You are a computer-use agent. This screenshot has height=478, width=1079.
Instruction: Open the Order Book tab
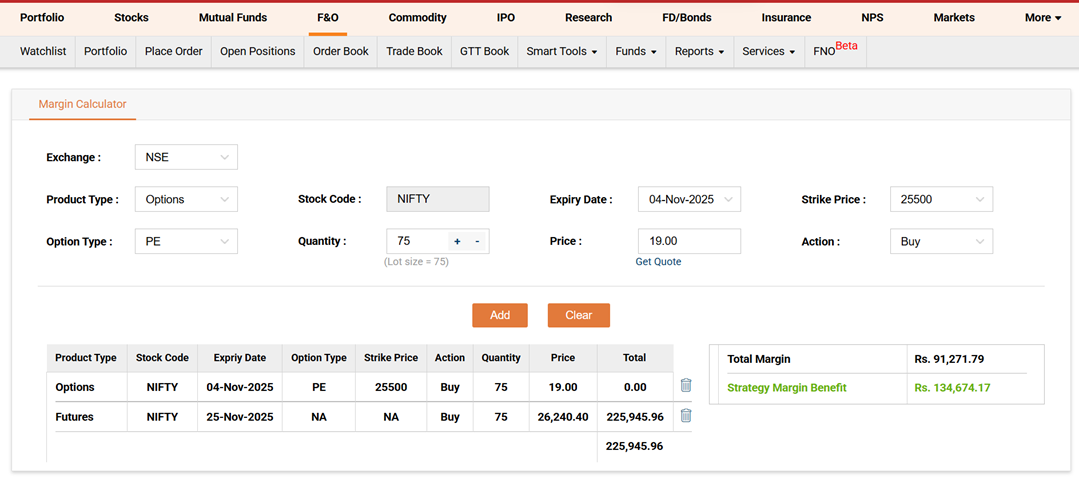tap(341, 51)
